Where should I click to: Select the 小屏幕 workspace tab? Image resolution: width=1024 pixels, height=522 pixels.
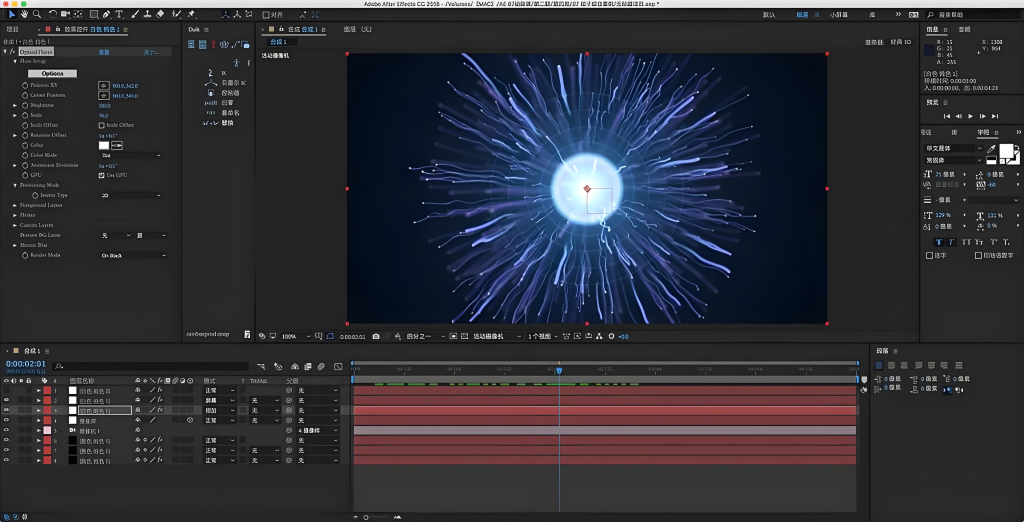pyautogui.click(x=839, y=15)
